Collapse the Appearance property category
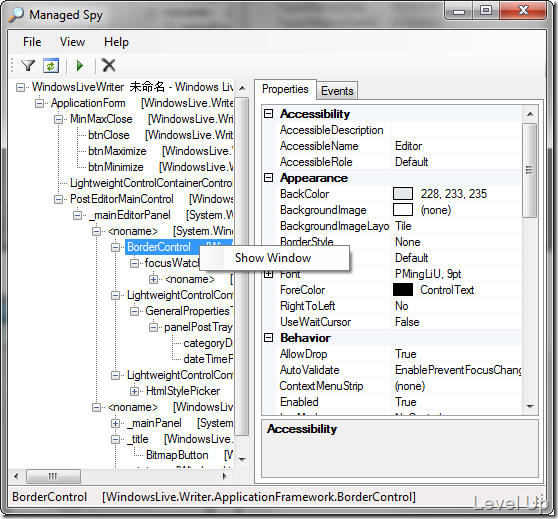The width and height of the screenshot is (558, 519). [269, 178]
